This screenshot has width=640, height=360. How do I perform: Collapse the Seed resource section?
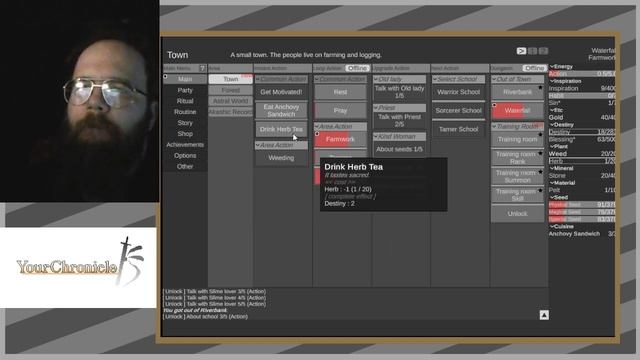(559, 197)
